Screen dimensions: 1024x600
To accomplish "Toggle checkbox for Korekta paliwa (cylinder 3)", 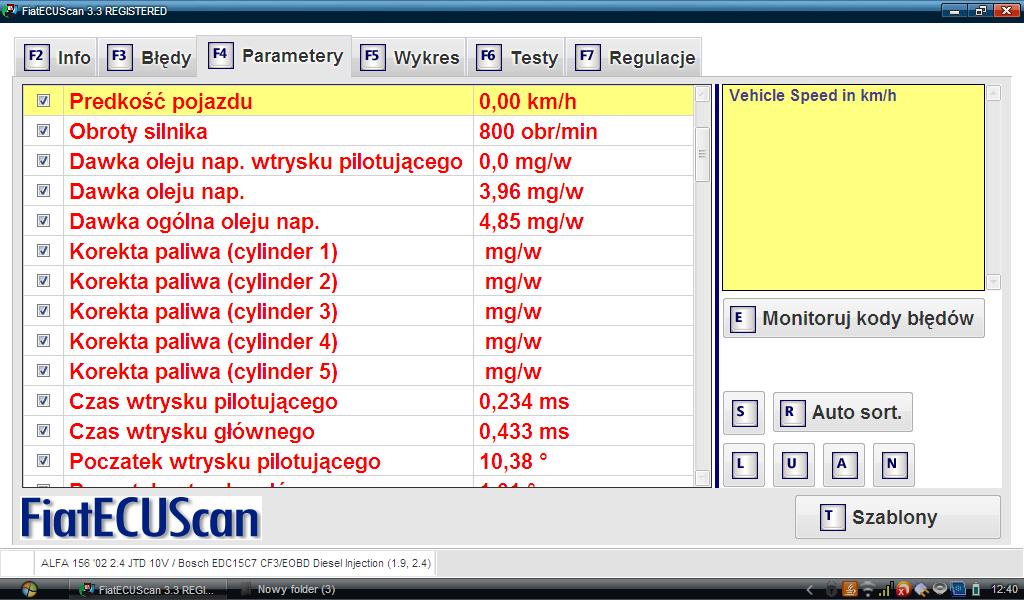I will click(x=43, y=311).
